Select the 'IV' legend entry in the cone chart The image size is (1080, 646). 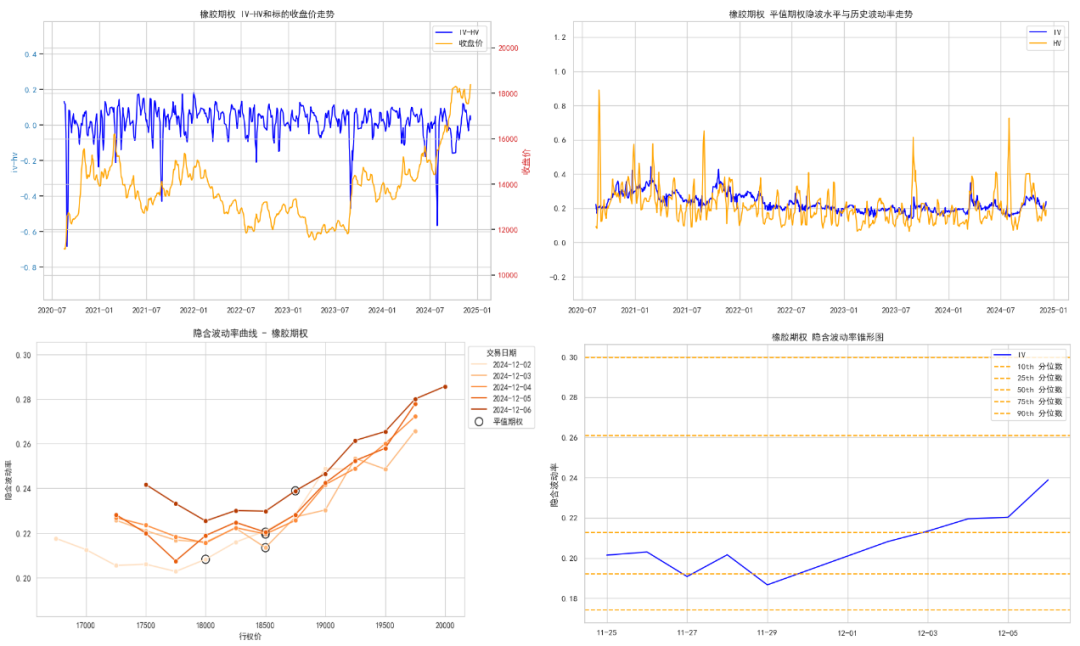click(x=1010, y=355)
